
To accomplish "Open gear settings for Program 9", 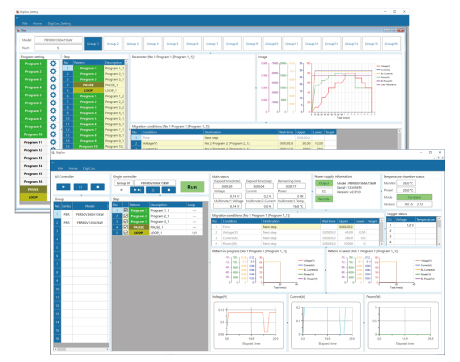I will 53,126.
